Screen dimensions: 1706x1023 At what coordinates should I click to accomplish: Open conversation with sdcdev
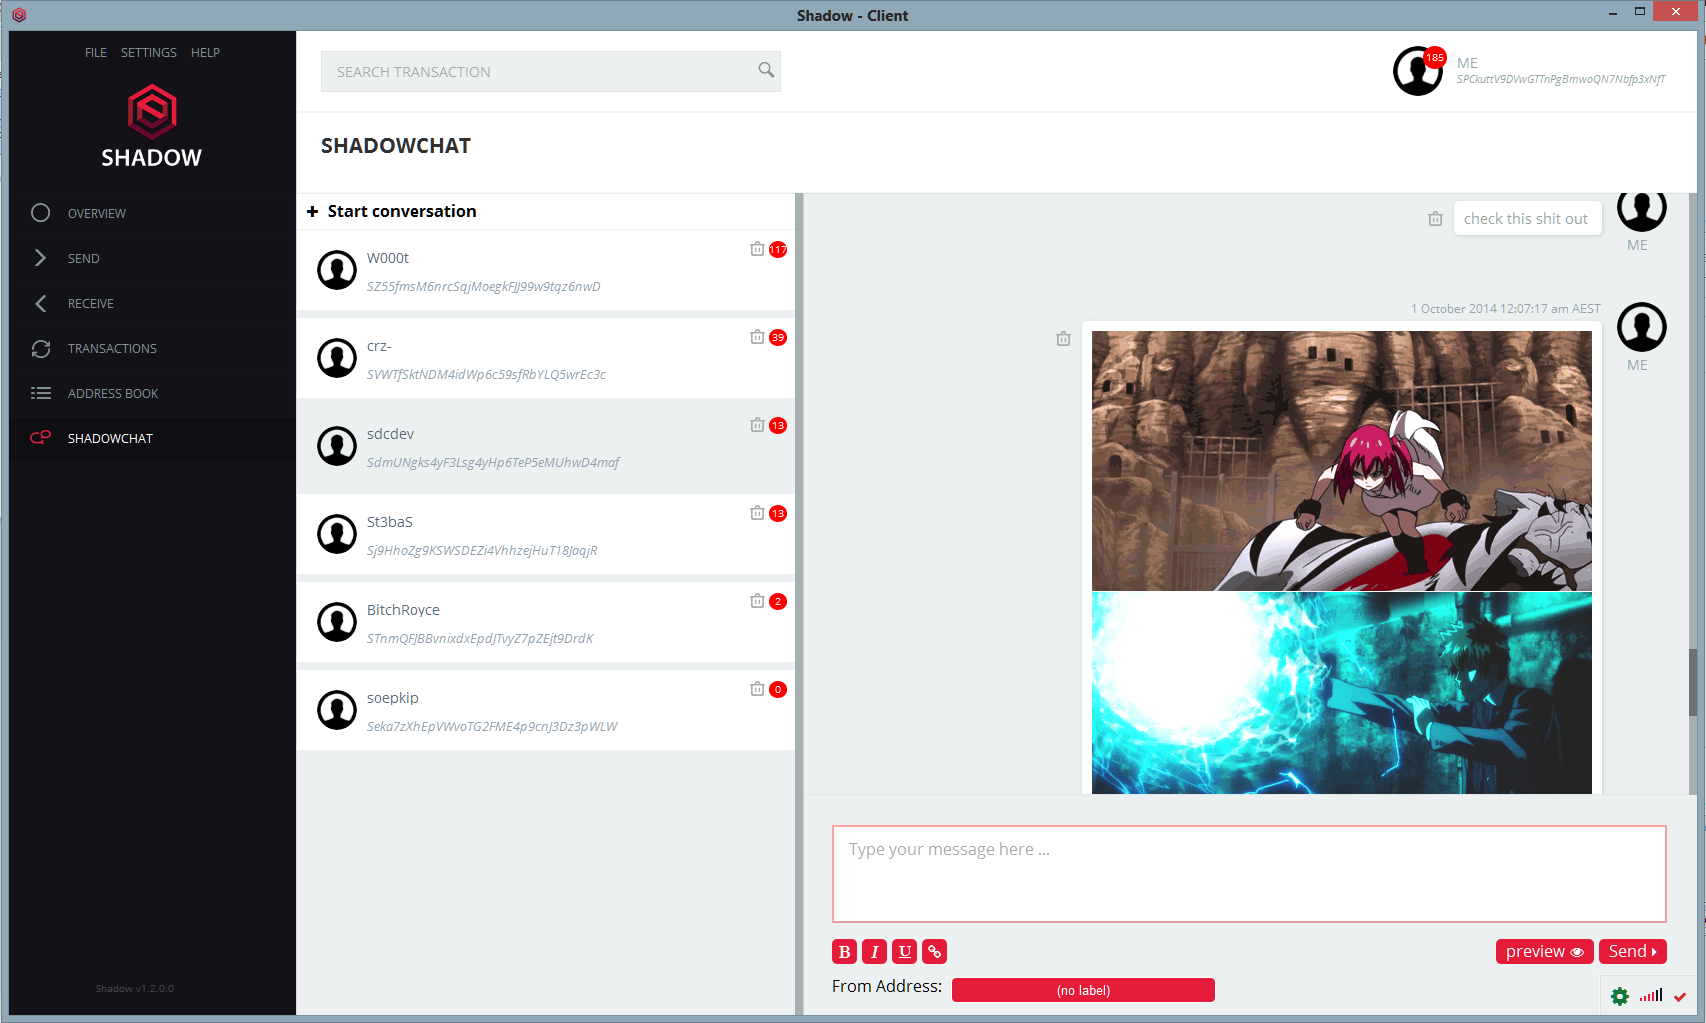click(546, 446)
